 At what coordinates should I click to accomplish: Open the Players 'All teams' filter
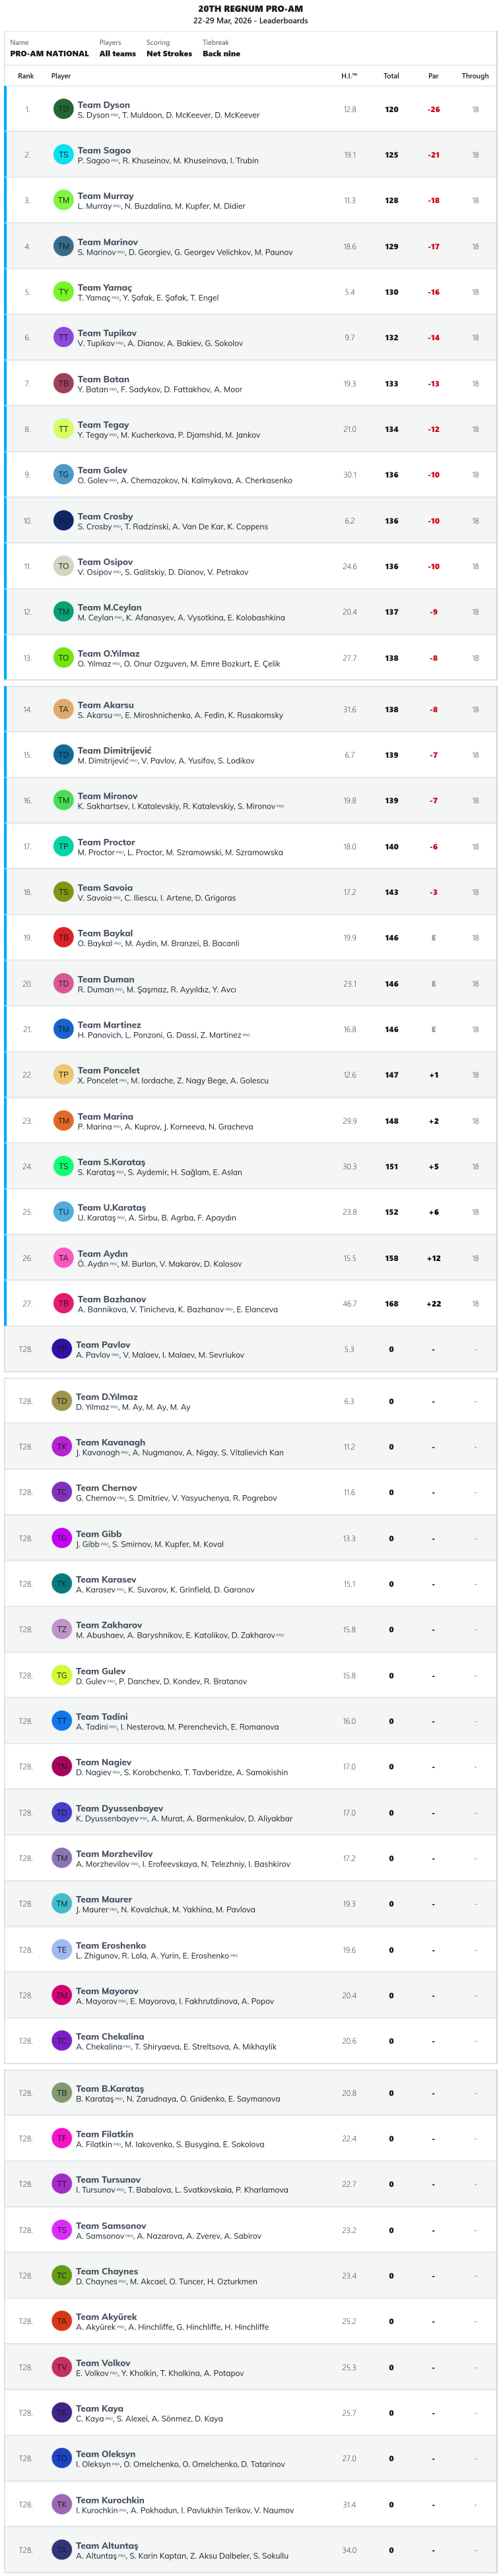point(117,54)
